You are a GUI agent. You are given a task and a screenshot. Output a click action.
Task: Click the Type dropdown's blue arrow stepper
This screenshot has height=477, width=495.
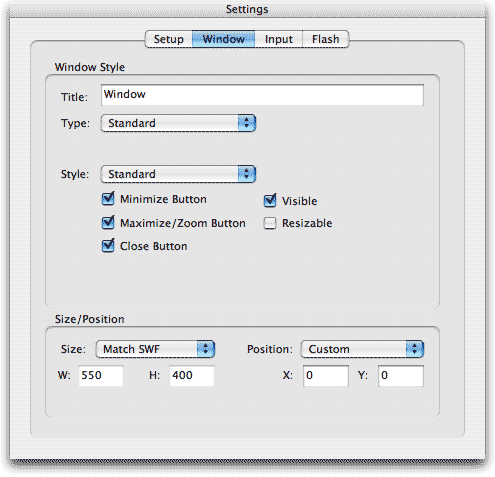[247, 123]
